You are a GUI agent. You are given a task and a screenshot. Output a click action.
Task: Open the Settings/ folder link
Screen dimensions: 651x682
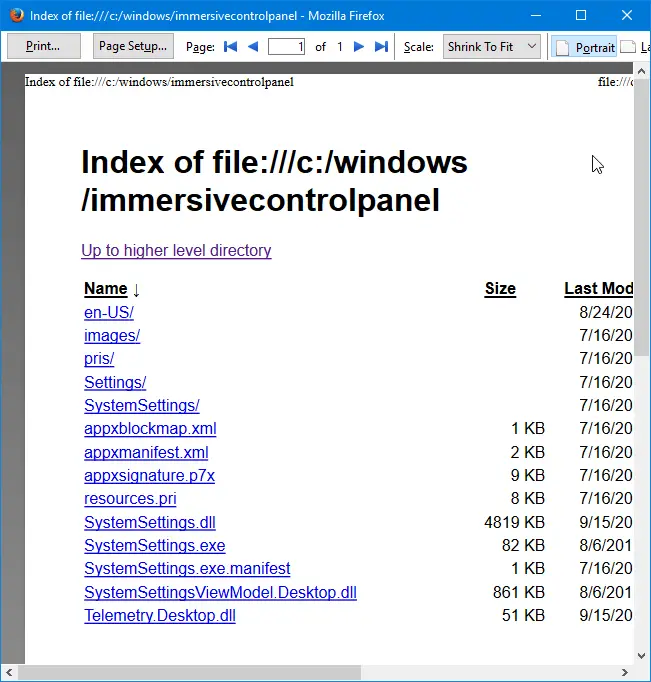pyautogui.click(x=115, y=382)
